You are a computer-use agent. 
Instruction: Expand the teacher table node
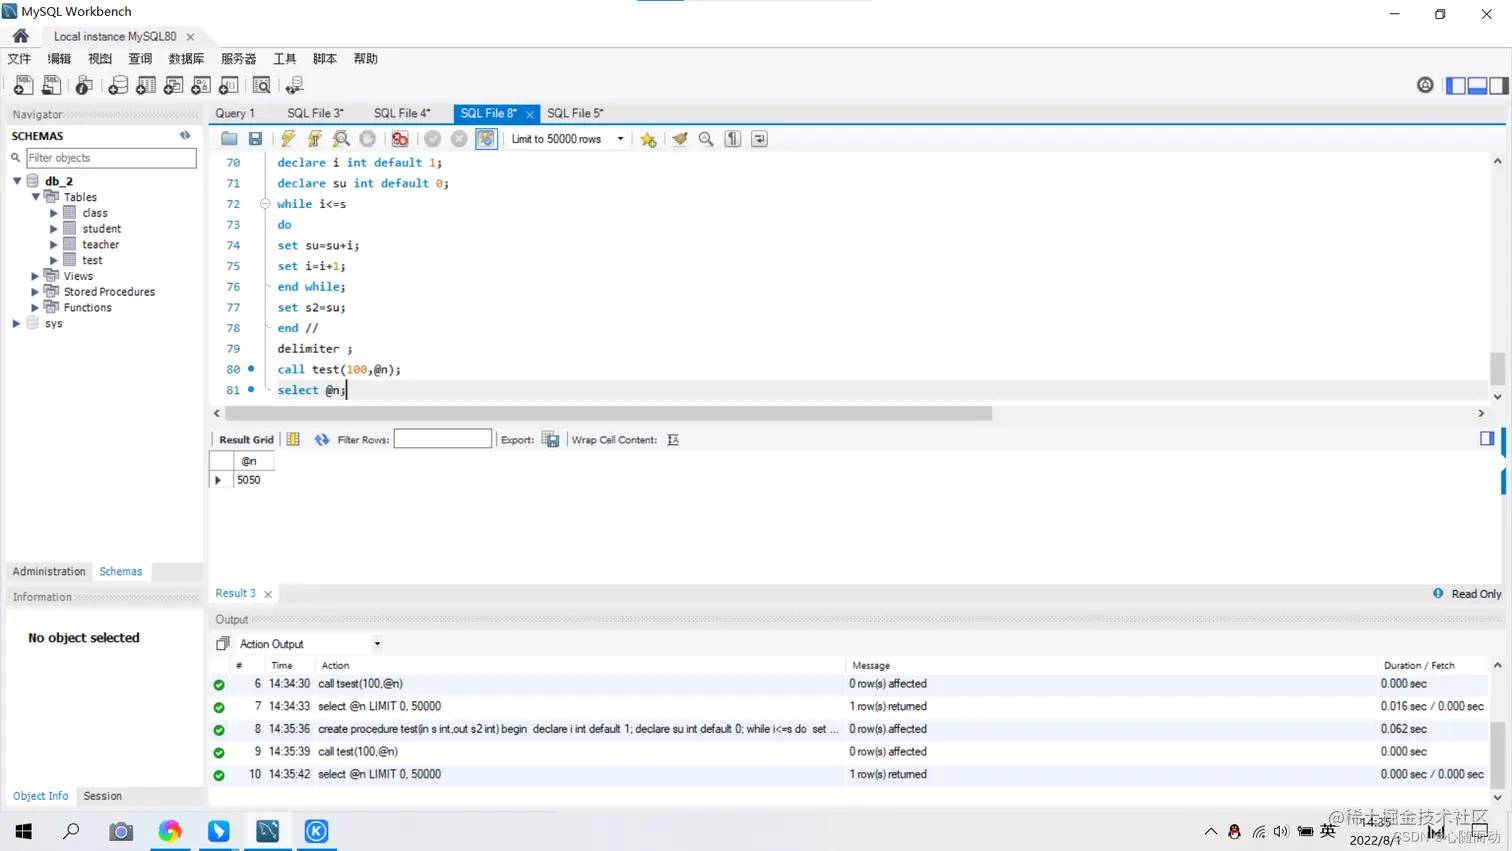click(x=54, y=245)
